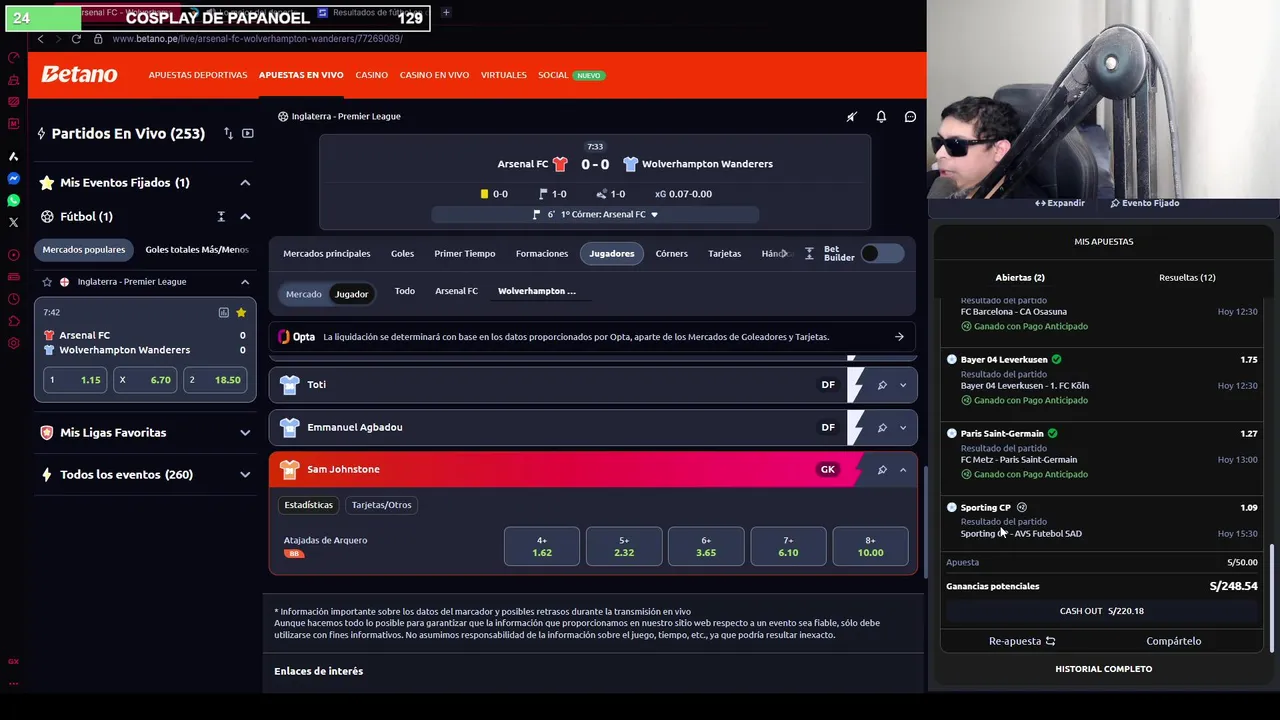Viewport: 1280px width, 720px height.
Task: Click the browser sidebar settings gear icon
Action: (x=13, y=343)
